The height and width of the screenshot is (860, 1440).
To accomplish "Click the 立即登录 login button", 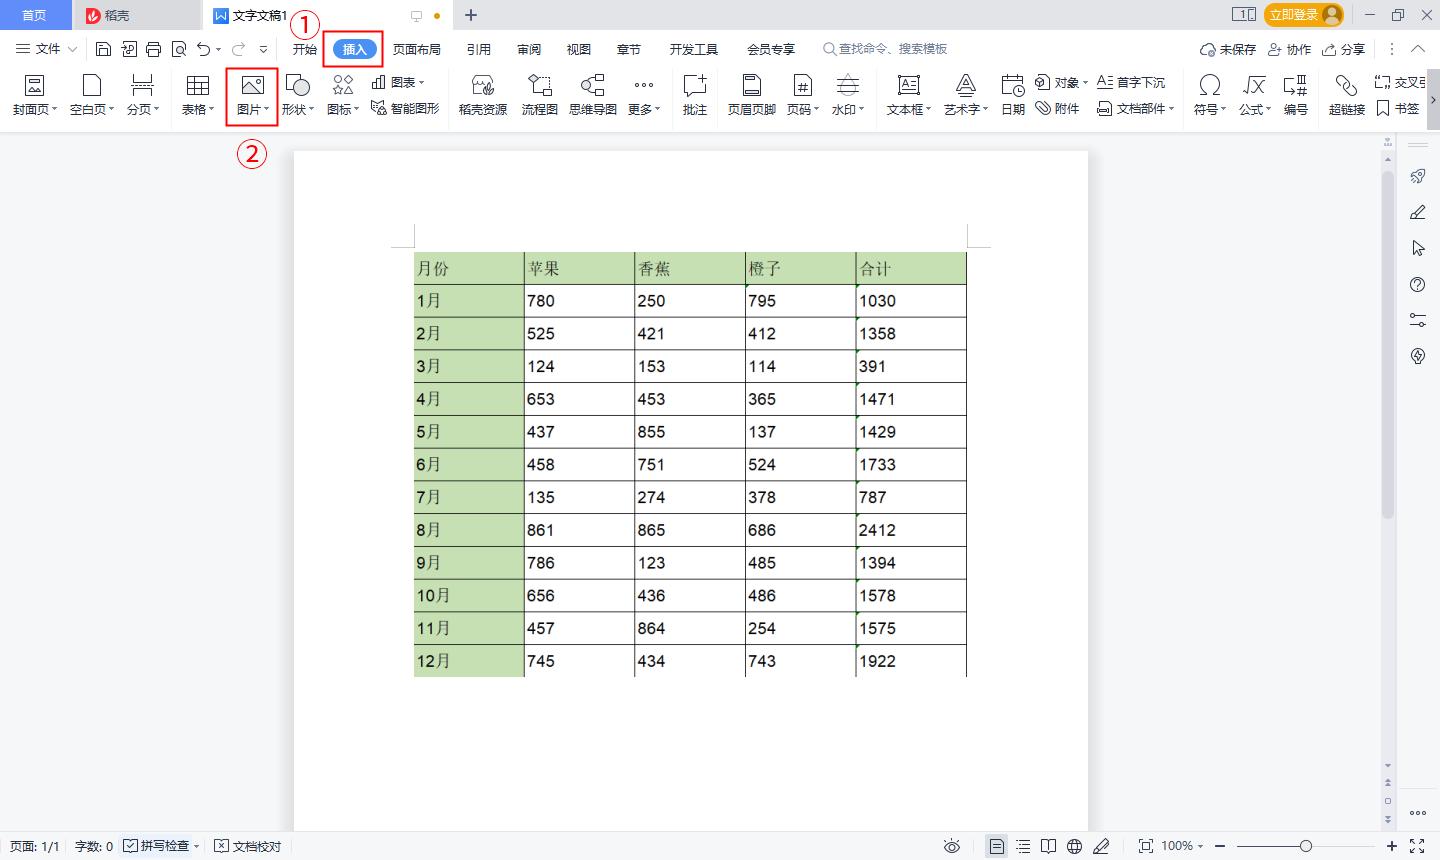I will point(1303,15).
